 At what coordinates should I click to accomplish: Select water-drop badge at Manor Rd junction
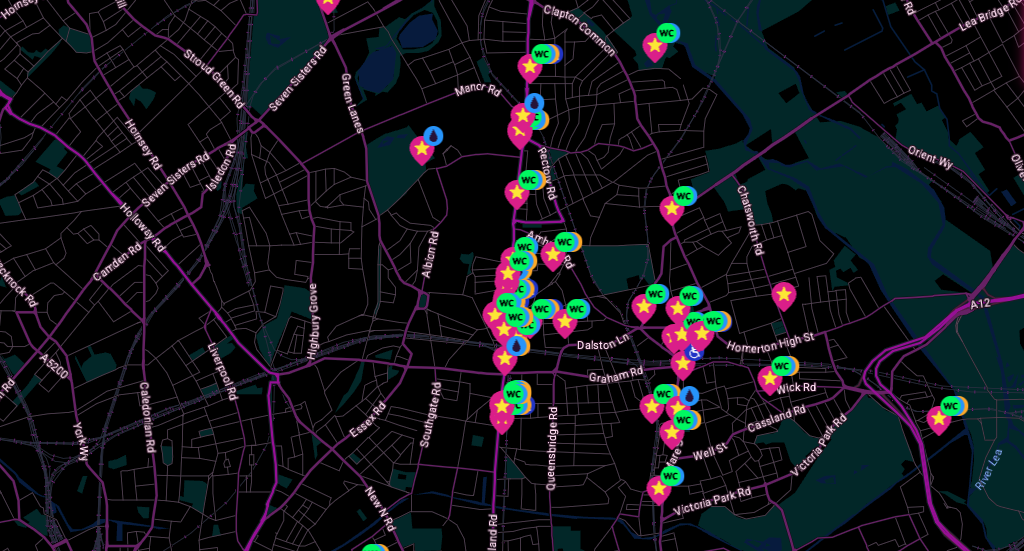point(534,102)
